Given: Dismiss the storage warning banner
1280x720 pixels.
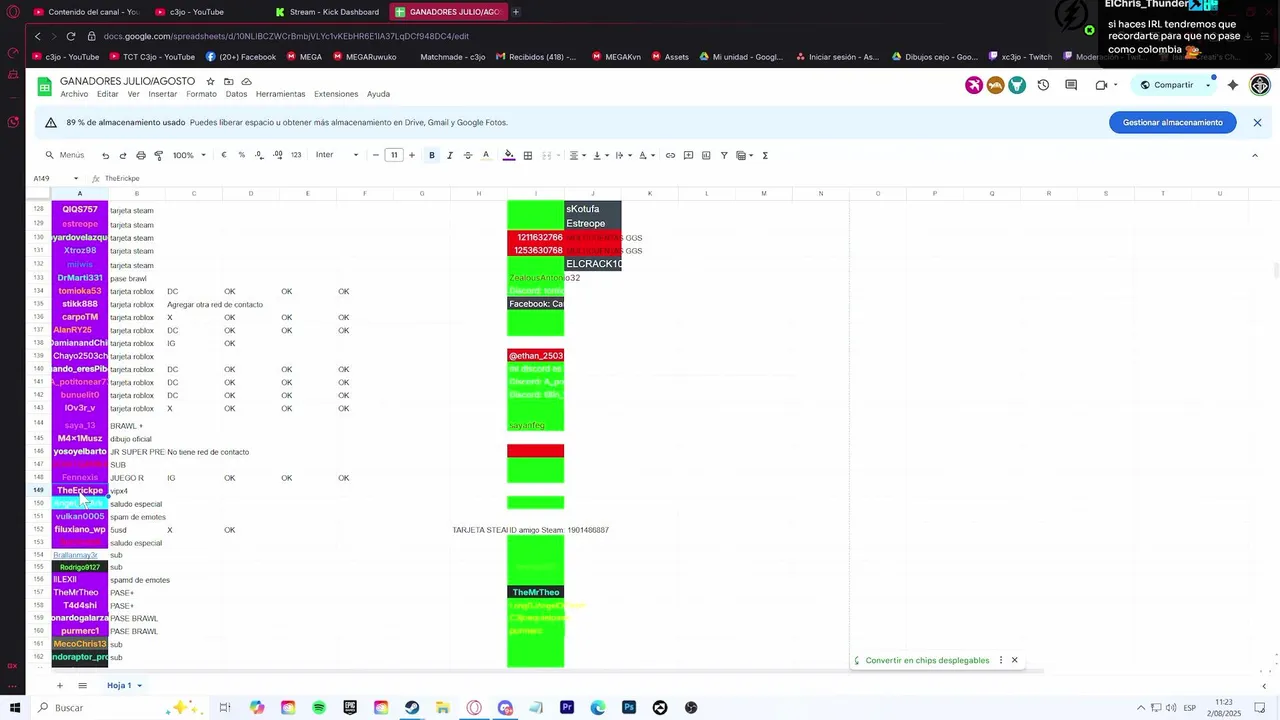Looking at the screenshot, I should point(1257,122).
